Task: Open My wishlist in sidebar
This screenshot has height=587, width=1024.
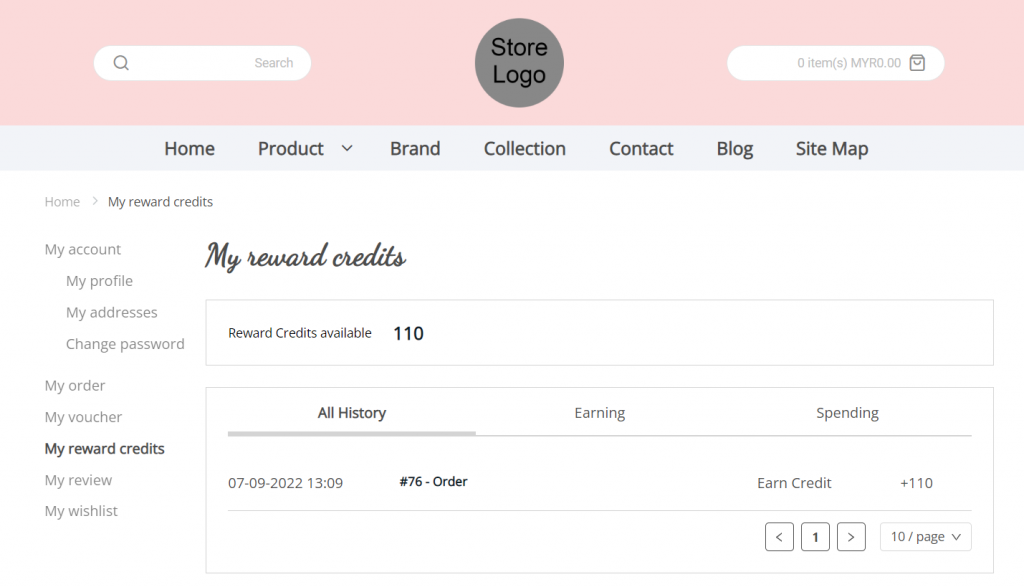Action: pos(81,511)
